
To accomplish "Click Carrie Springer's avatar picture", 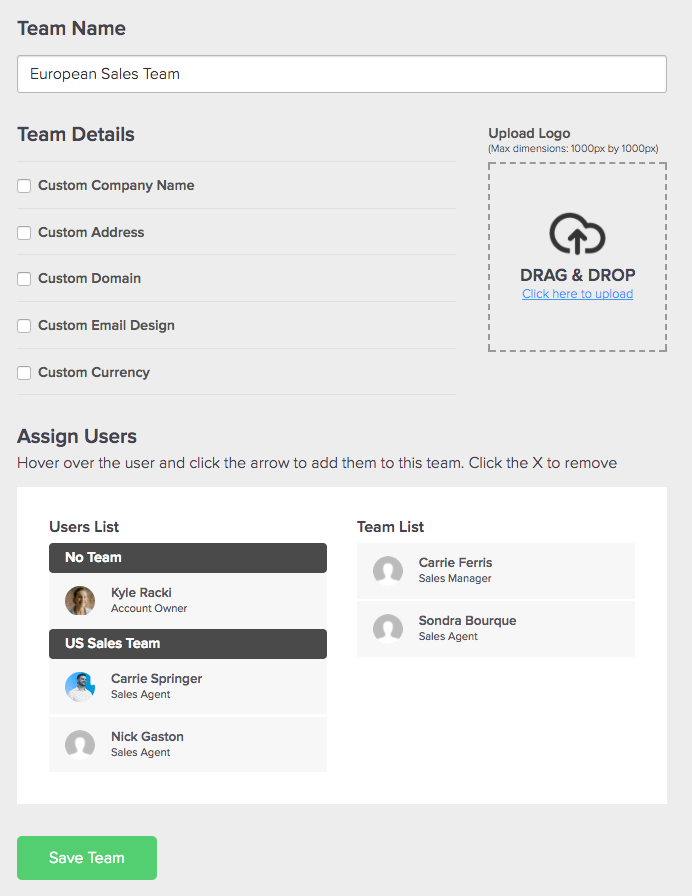I will 80,687.
